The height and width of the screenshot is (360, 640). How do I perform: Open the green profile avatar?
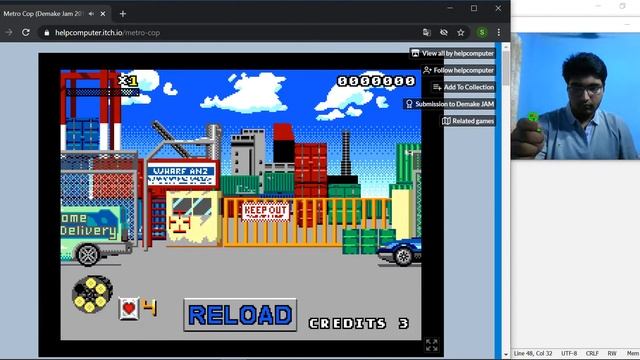pyautogui.click(x=482, y=32)
